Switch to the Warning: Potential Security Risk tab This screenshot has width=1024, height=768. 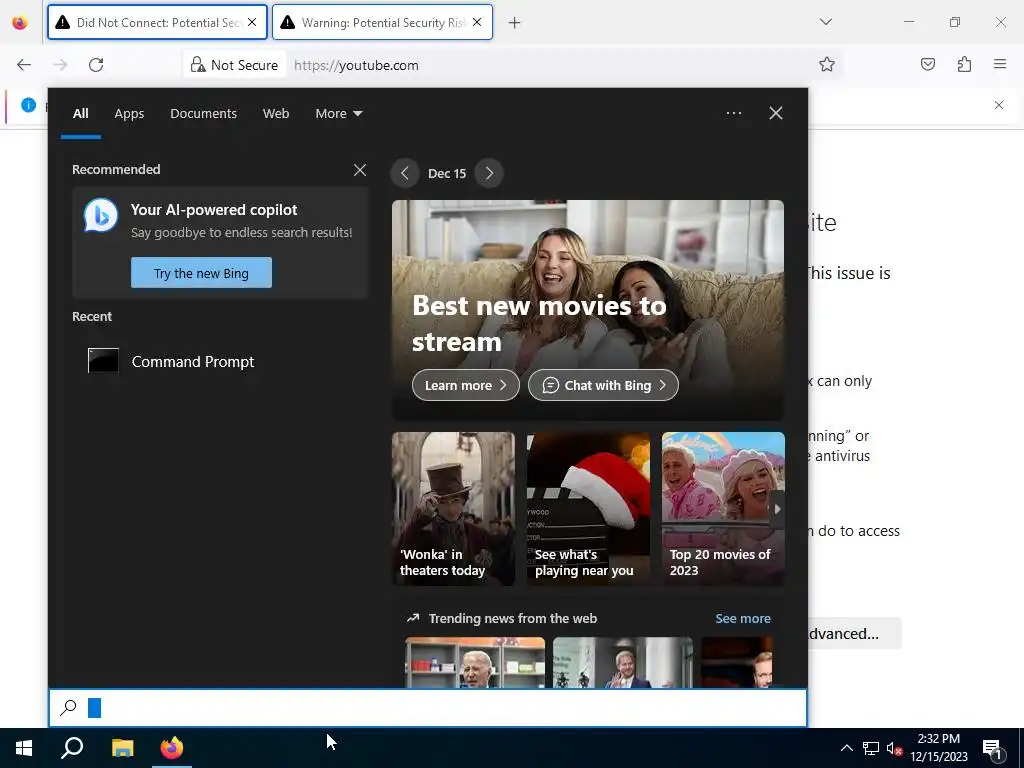[382, 22]
